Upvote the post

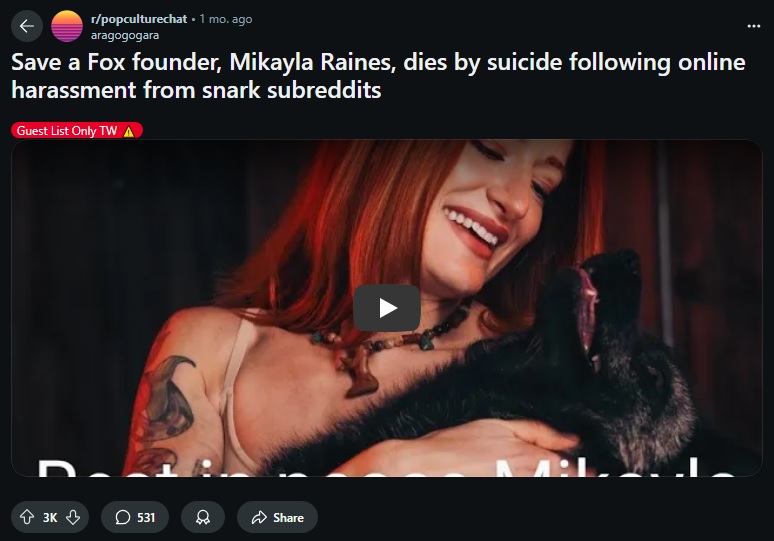[x=27, y=517]
